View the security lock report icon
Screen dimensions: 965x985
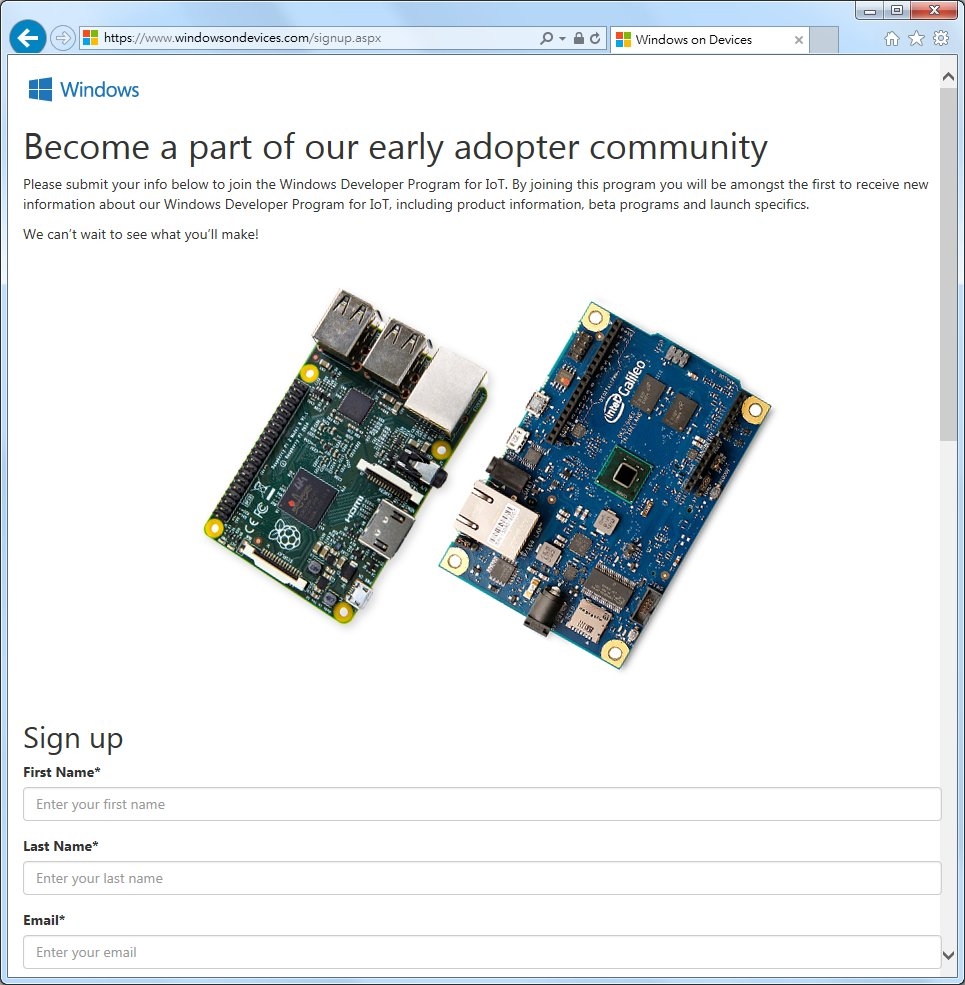pos(579,38)
